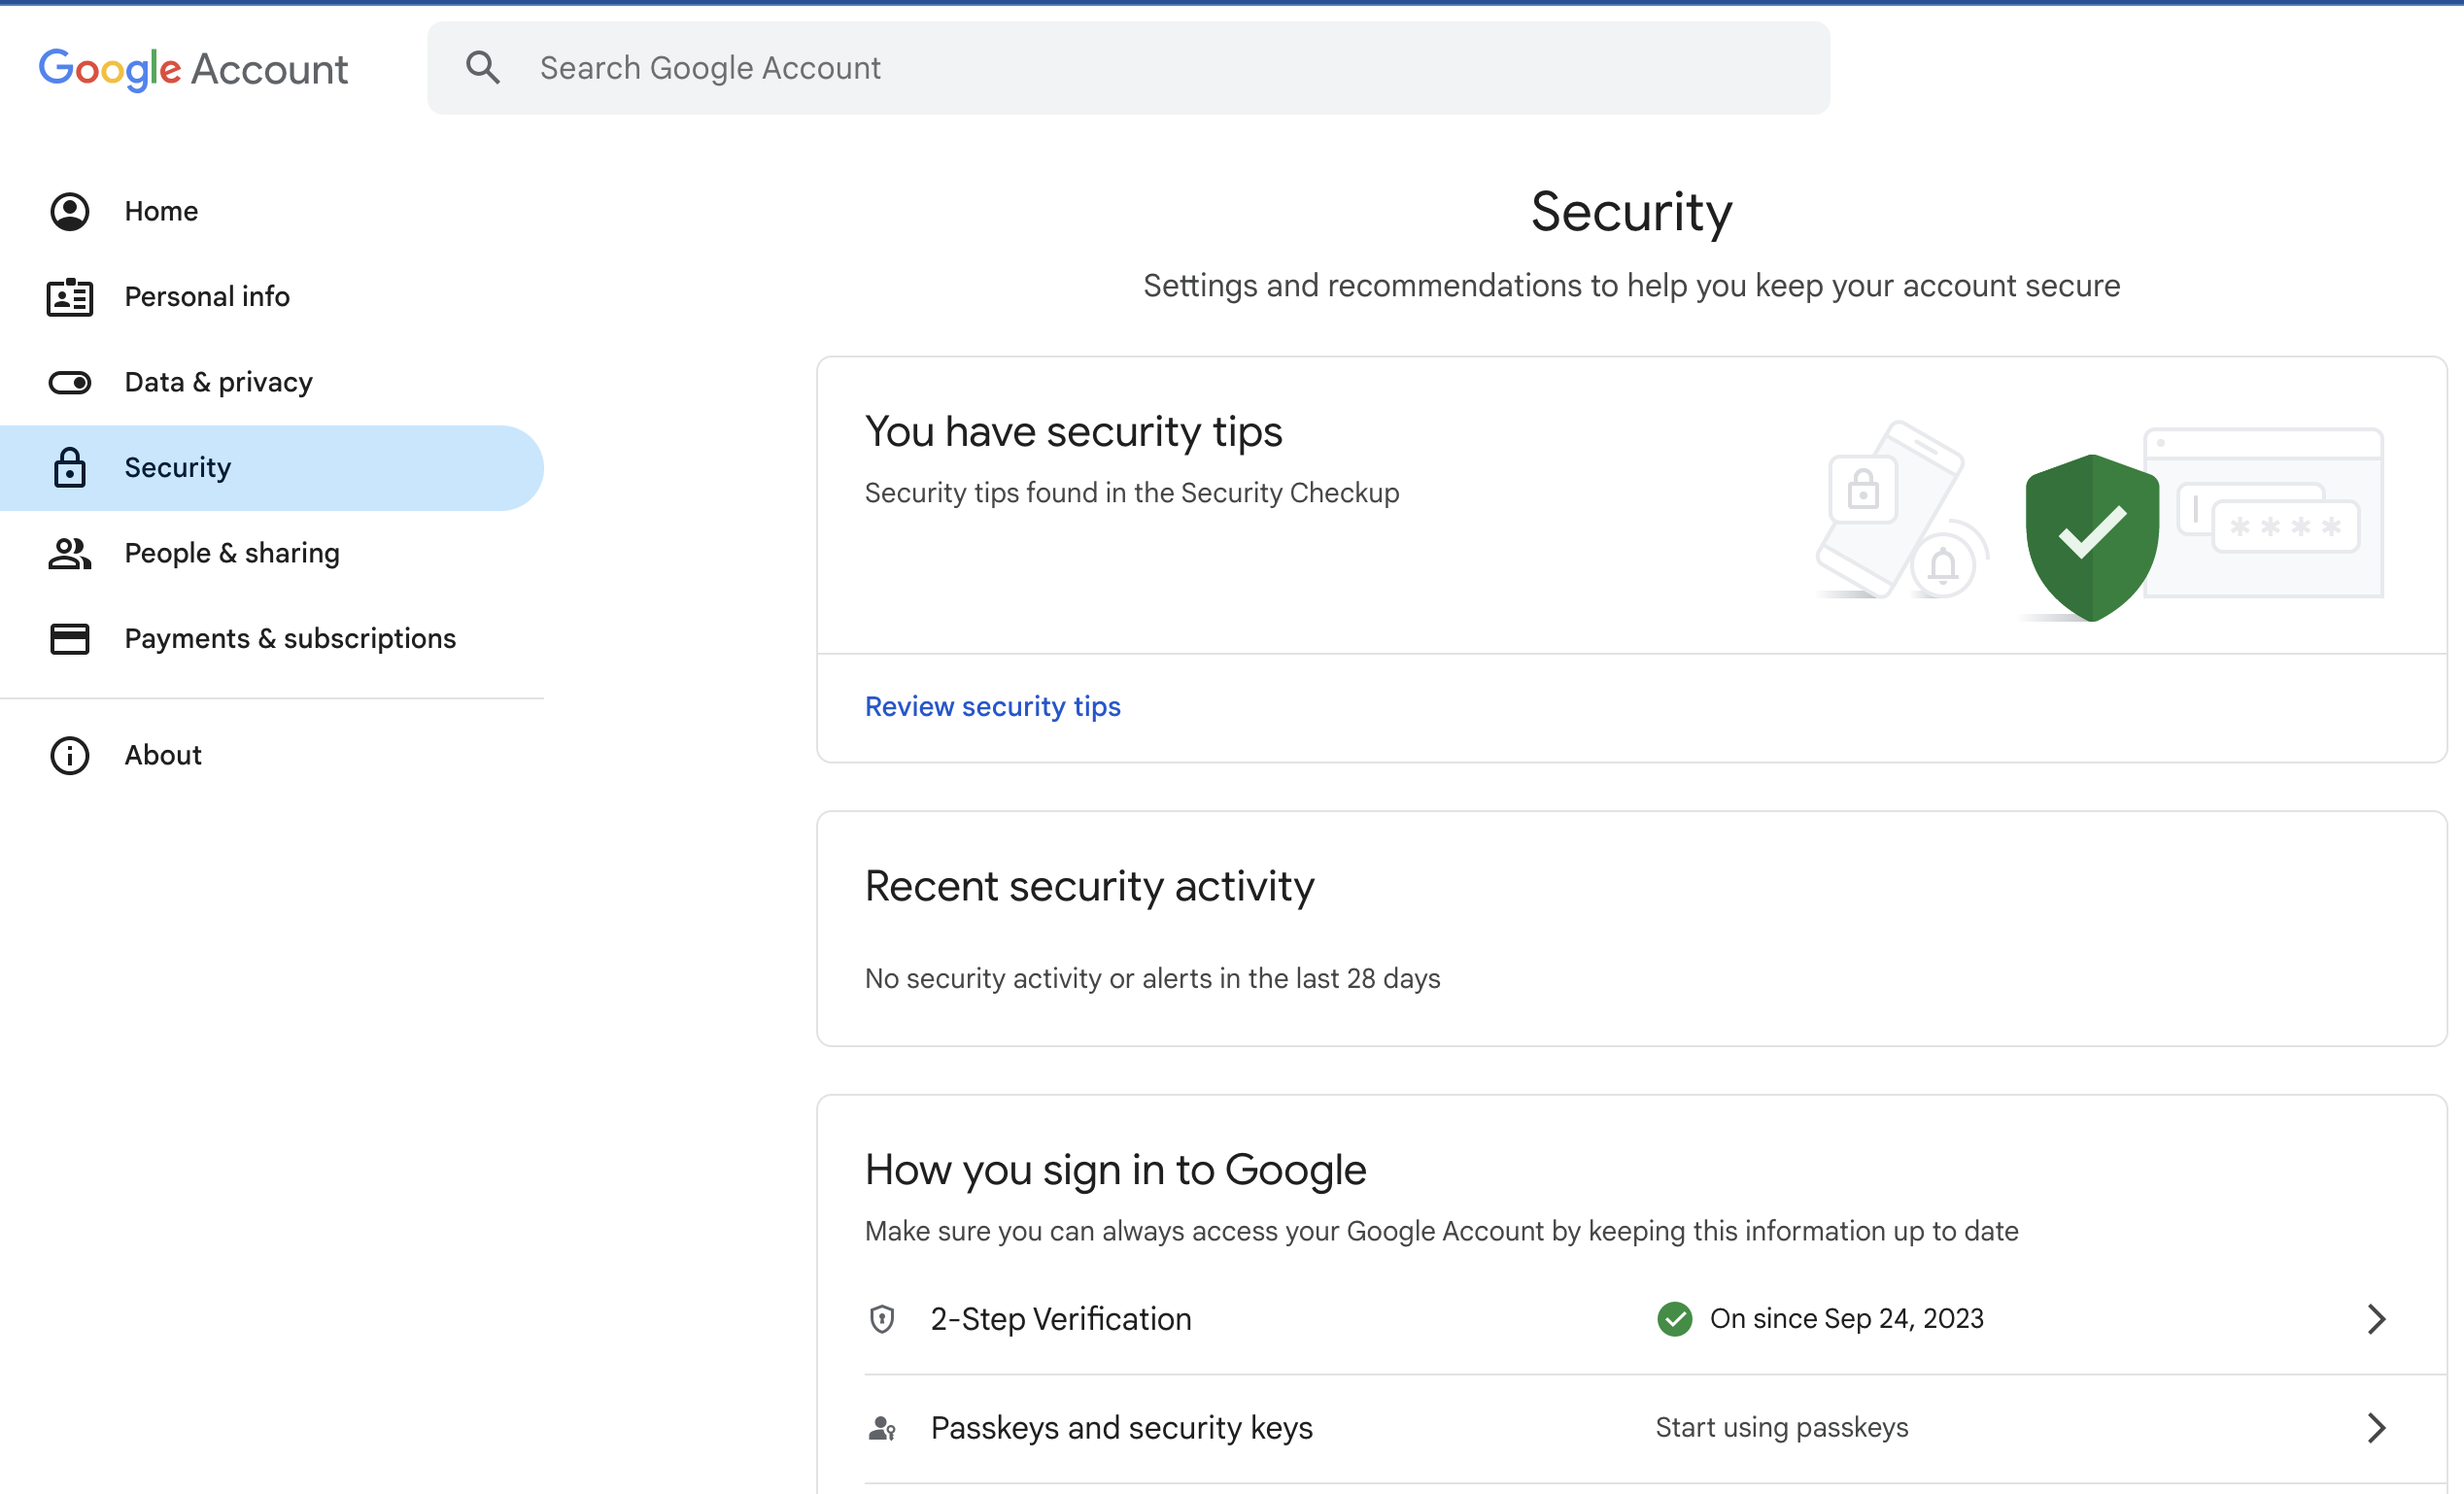Open the Home section

point(272,211)
